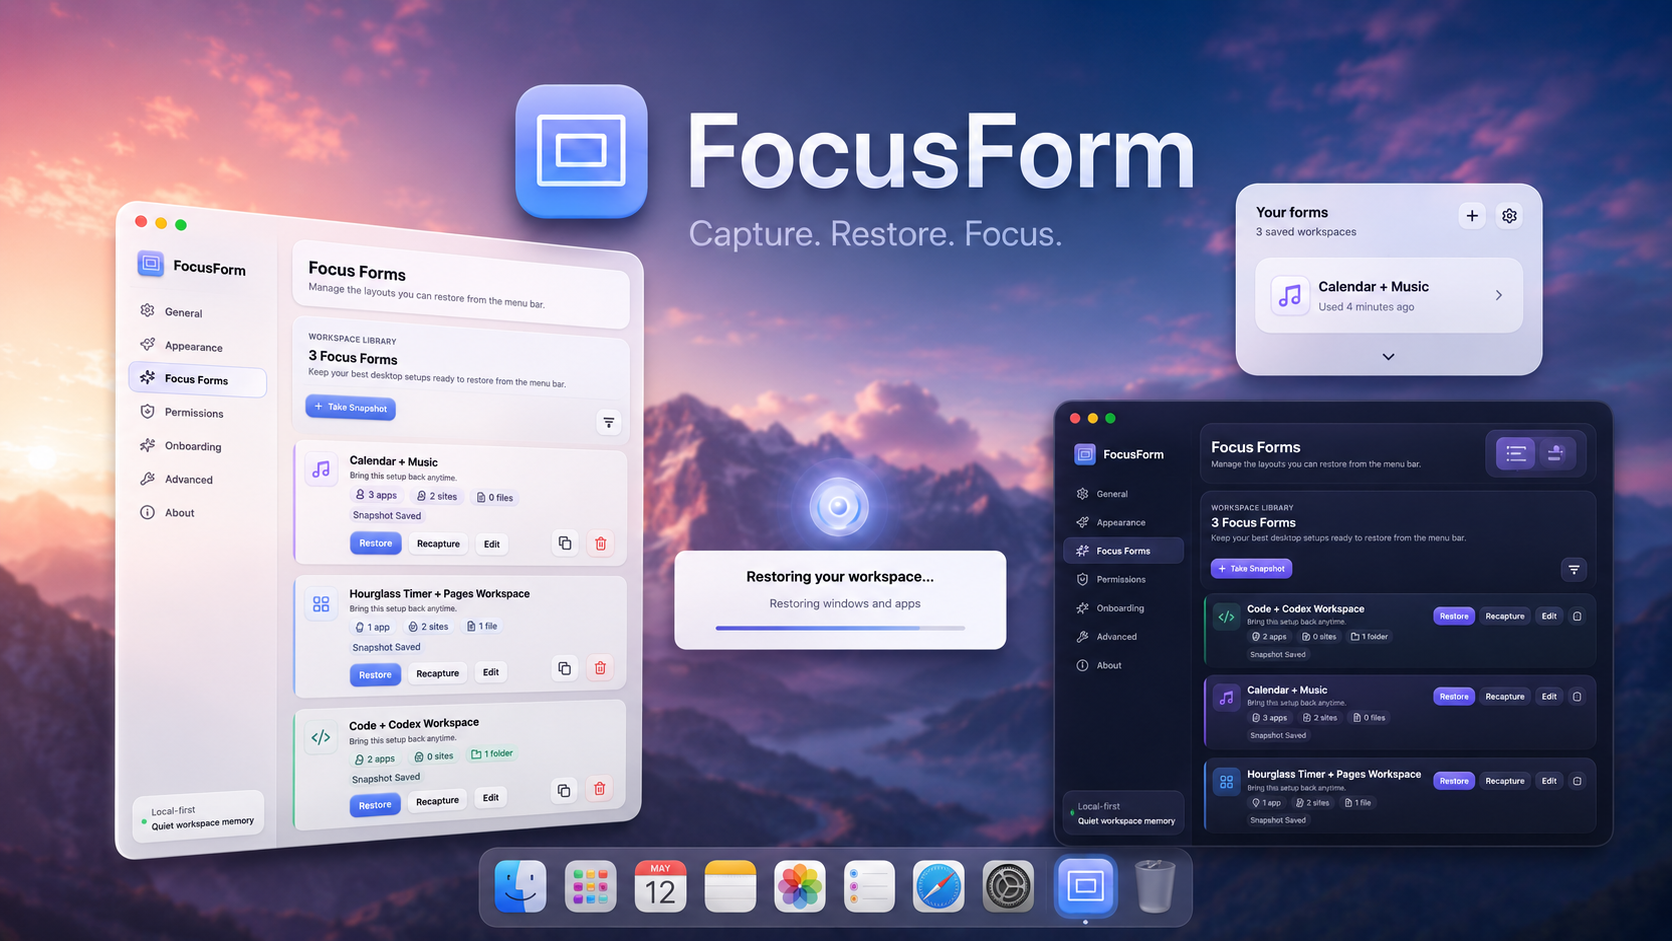1672x941 pixels.
Task: Restore Calendar + Music in the light window
Action: coord(376,543)
